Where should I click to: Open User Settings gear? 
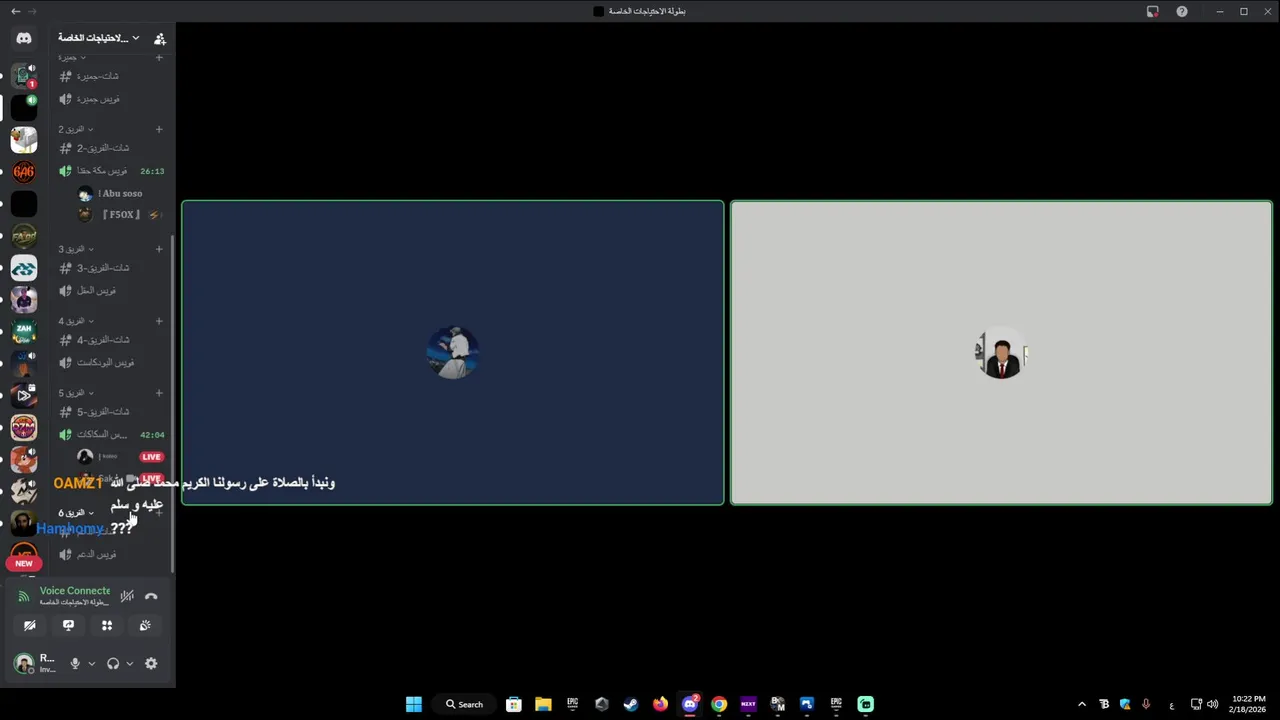tap(151, 663)
